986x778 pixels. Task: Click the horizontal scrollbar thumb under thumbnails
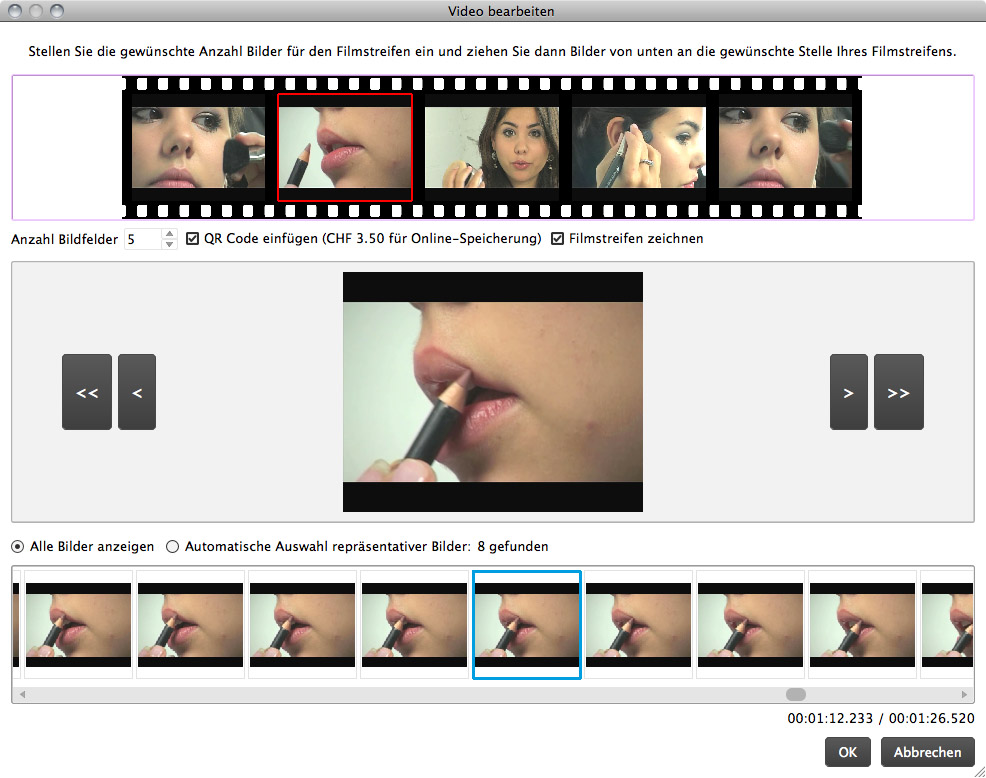coord(795,694)
